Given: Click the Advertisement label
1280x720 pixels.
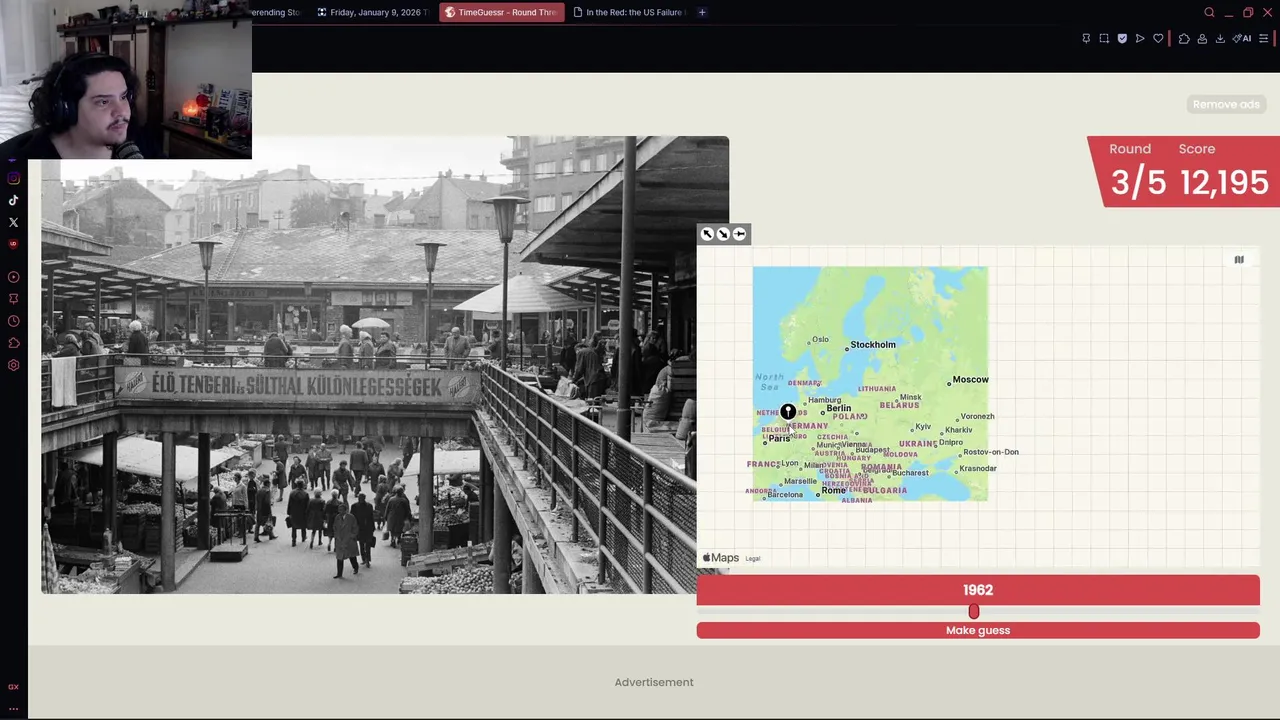Looking at the screenshot, I should click(654, 682).
